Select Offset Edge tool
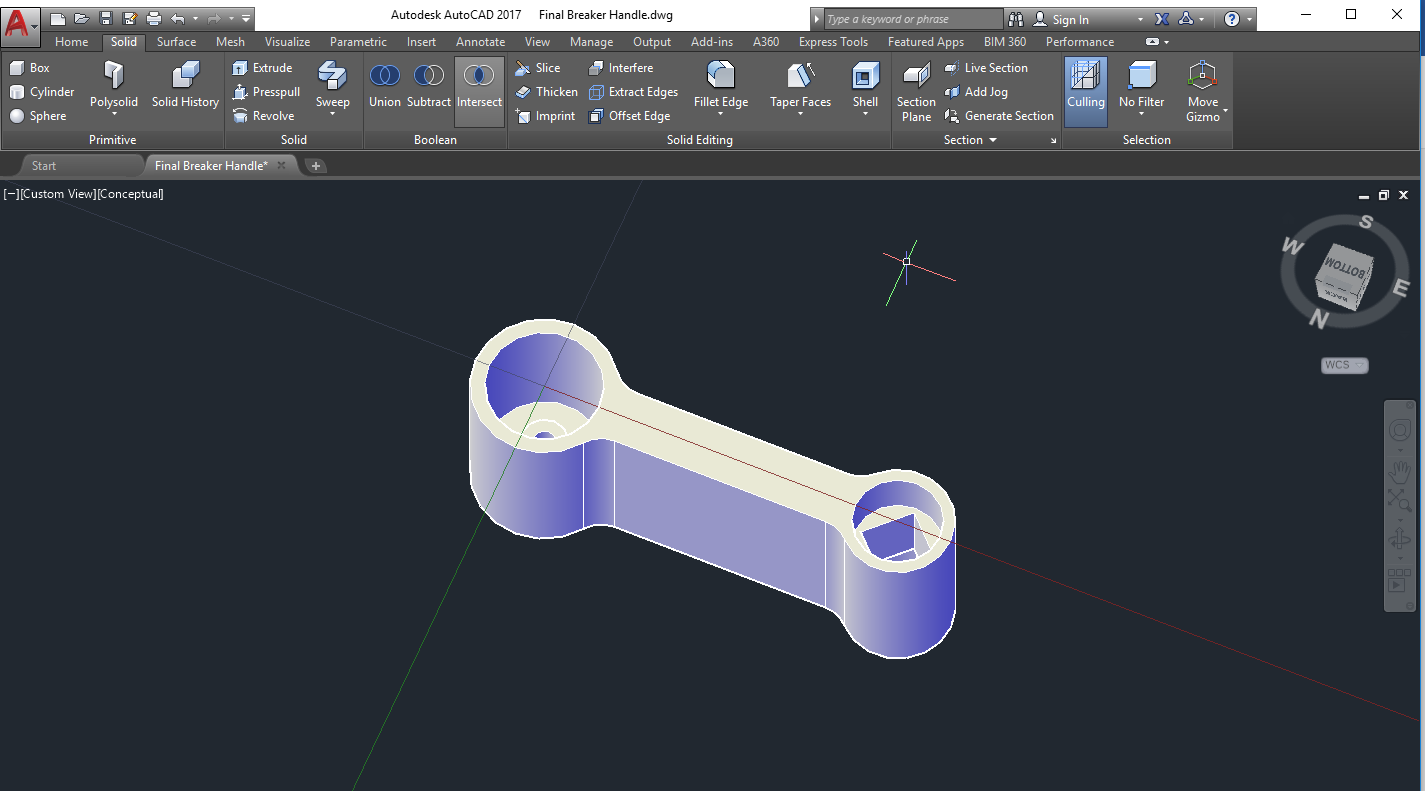Viewport: 1425px width, 791px height. point(629,116)
